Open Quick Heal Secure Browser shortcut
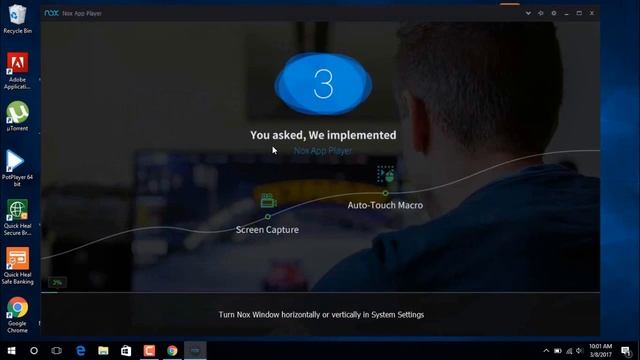The width and height of the screenshot is (640, 360). click(17, 217)
